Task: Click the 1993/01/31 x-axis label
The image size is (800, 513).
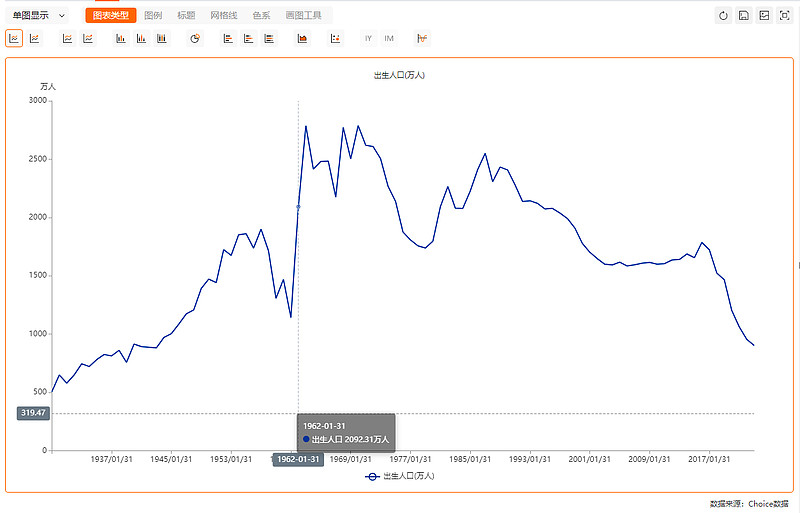Action: pyautogui.click(x=530, y=459)
